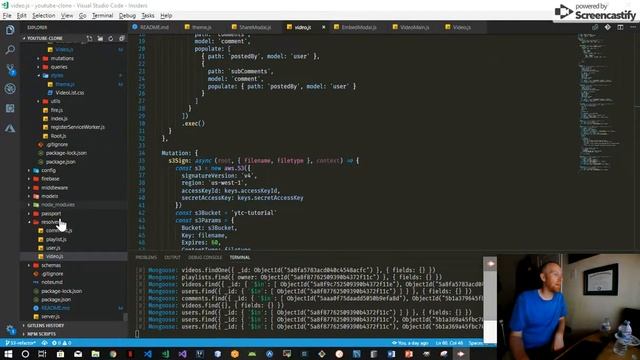Screen dimensions: 640x360
Task: Click the errors and warnings count in status bar
Action: coord(62,343)
